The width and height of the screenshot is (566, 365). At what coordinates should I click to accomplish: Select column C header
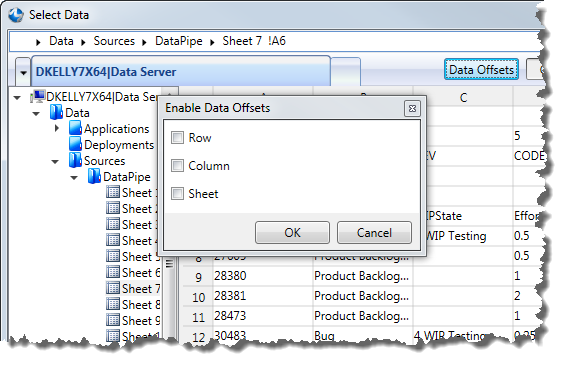click(463, 97)
